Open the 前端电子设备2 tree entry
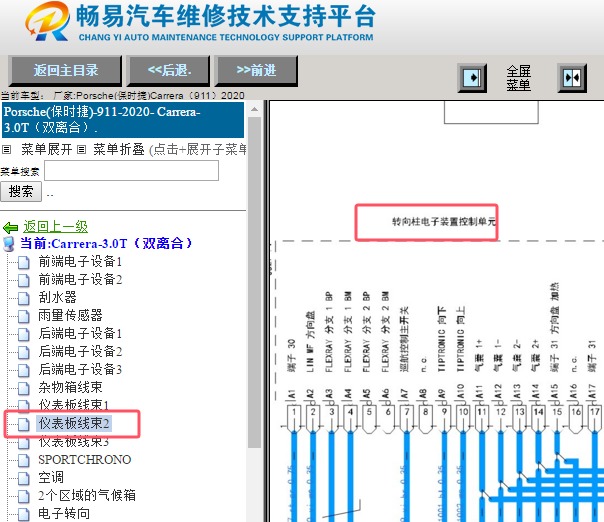Viewport: 604px width, 522px height. [80, 279]
